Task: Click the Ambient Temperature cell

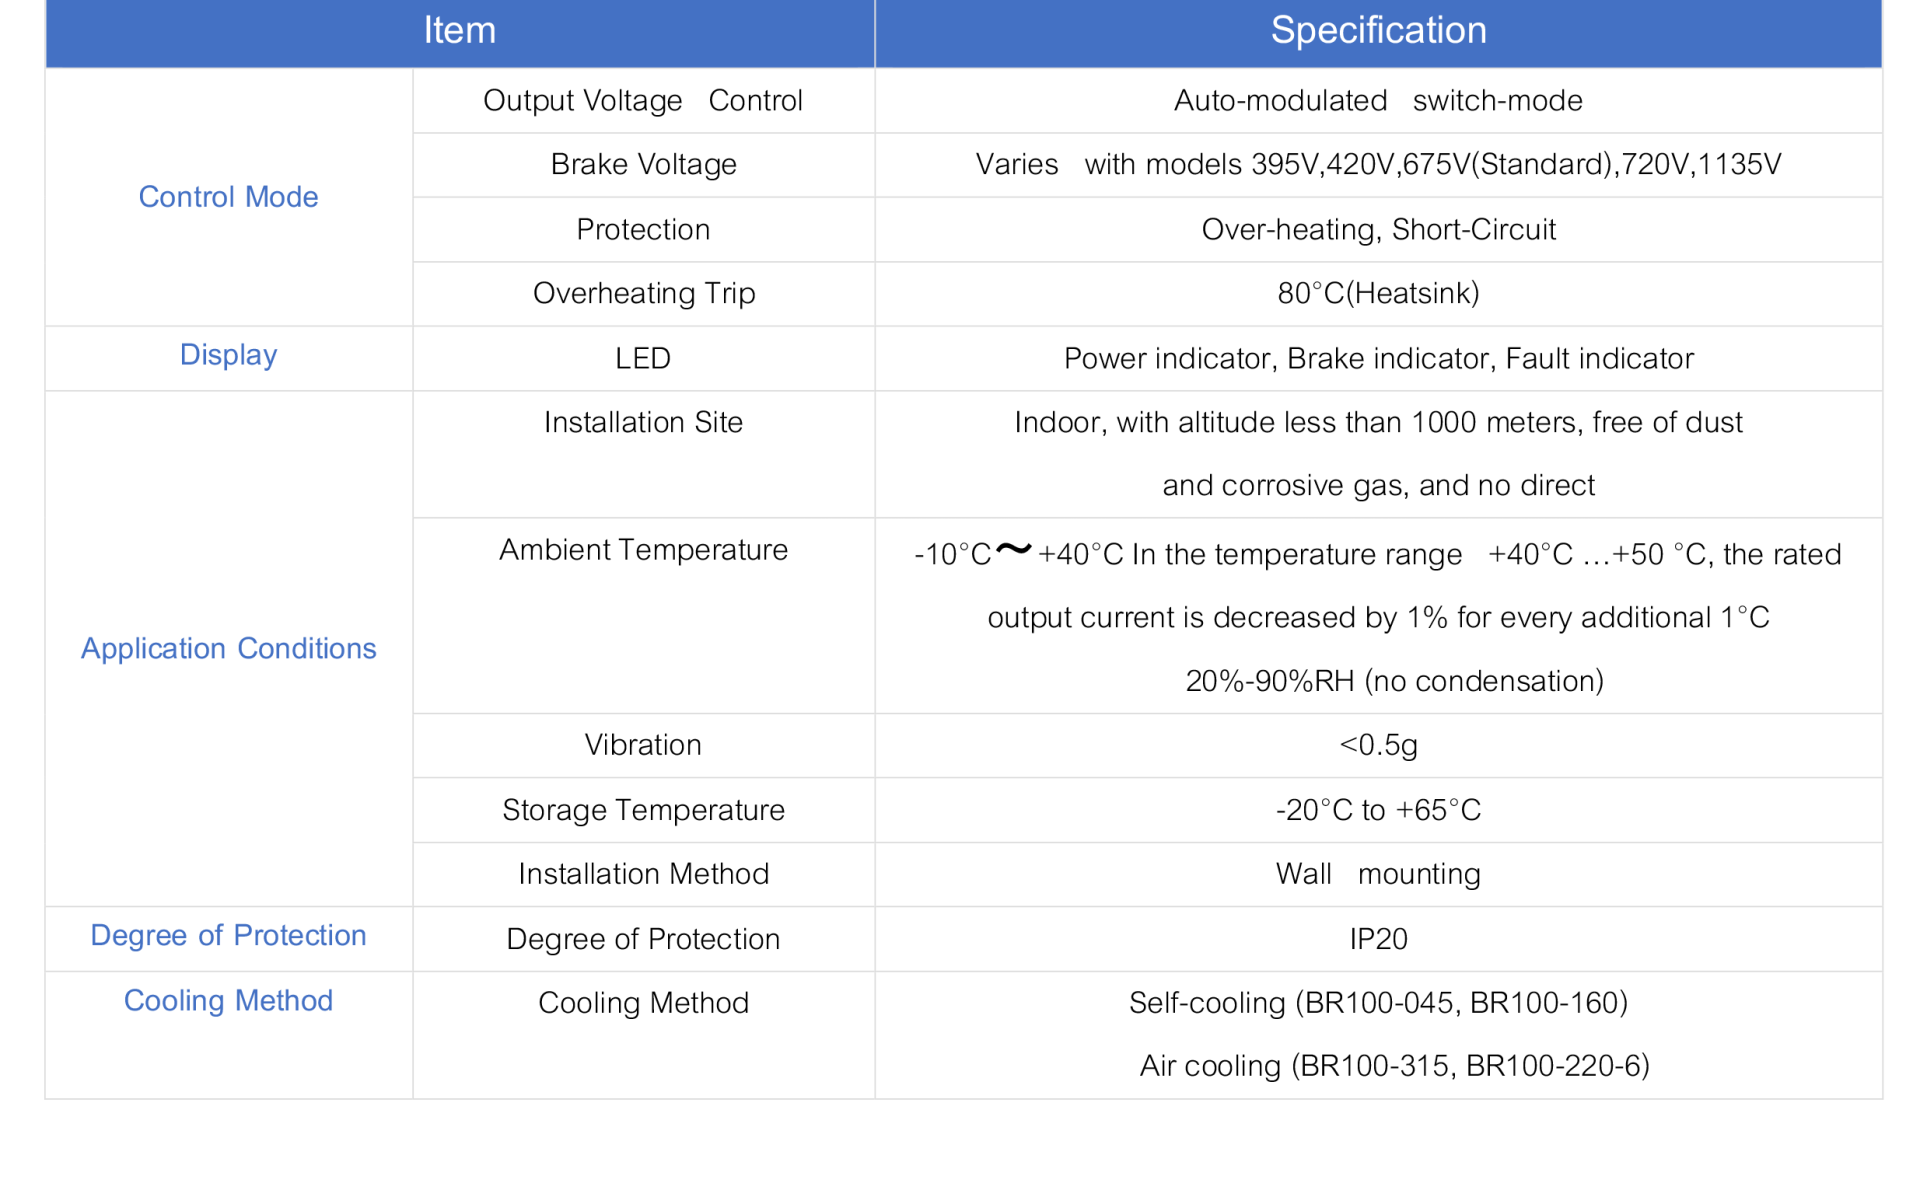Action: tap(643, 549)
